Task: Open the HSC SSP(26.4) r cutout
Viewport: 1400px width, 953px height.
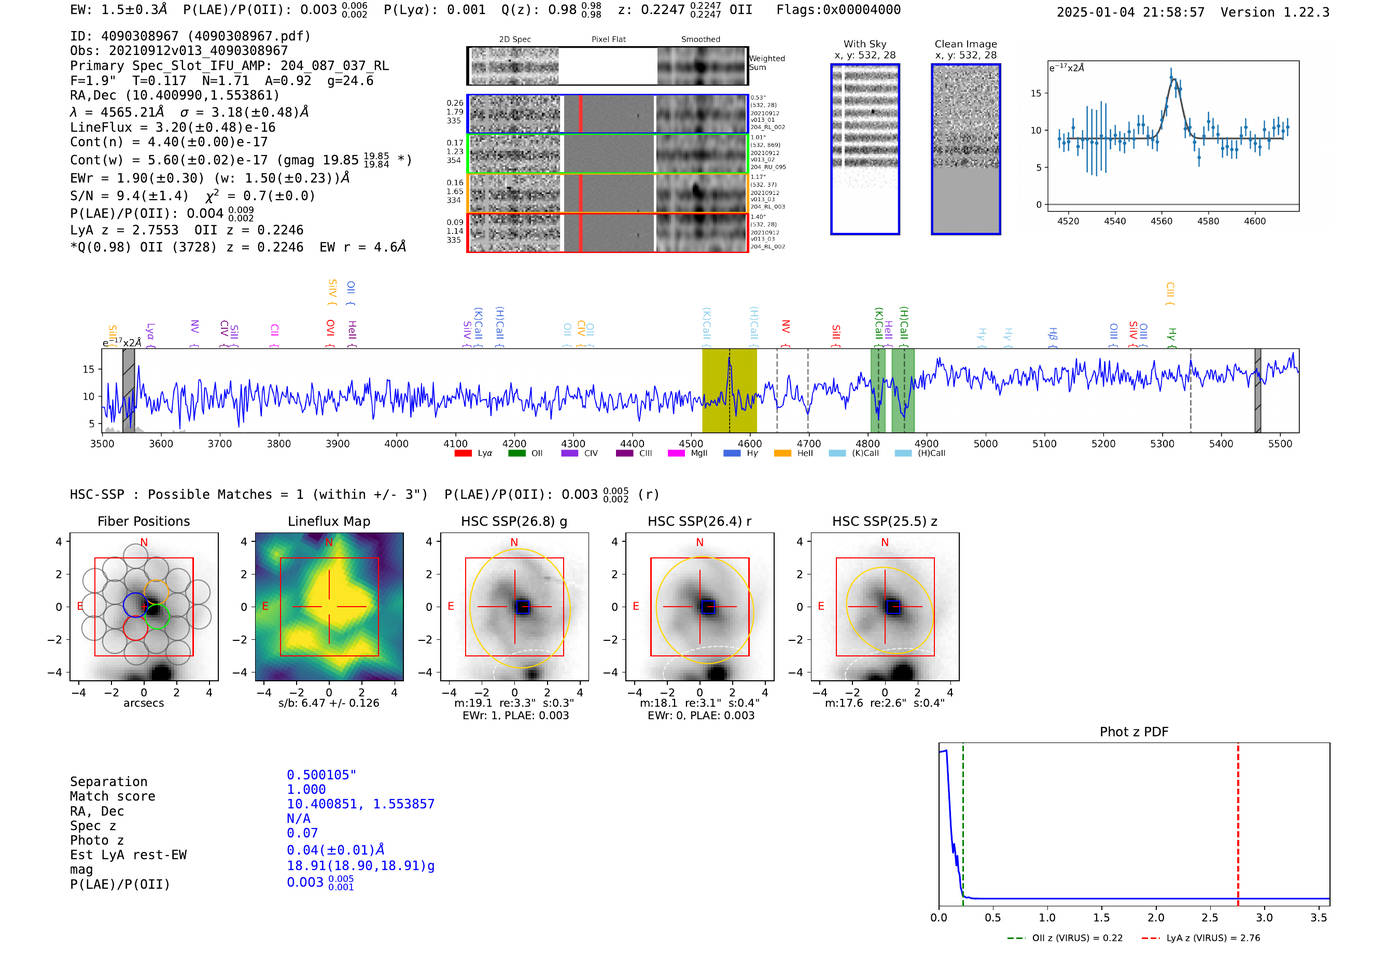Action: 699,608
